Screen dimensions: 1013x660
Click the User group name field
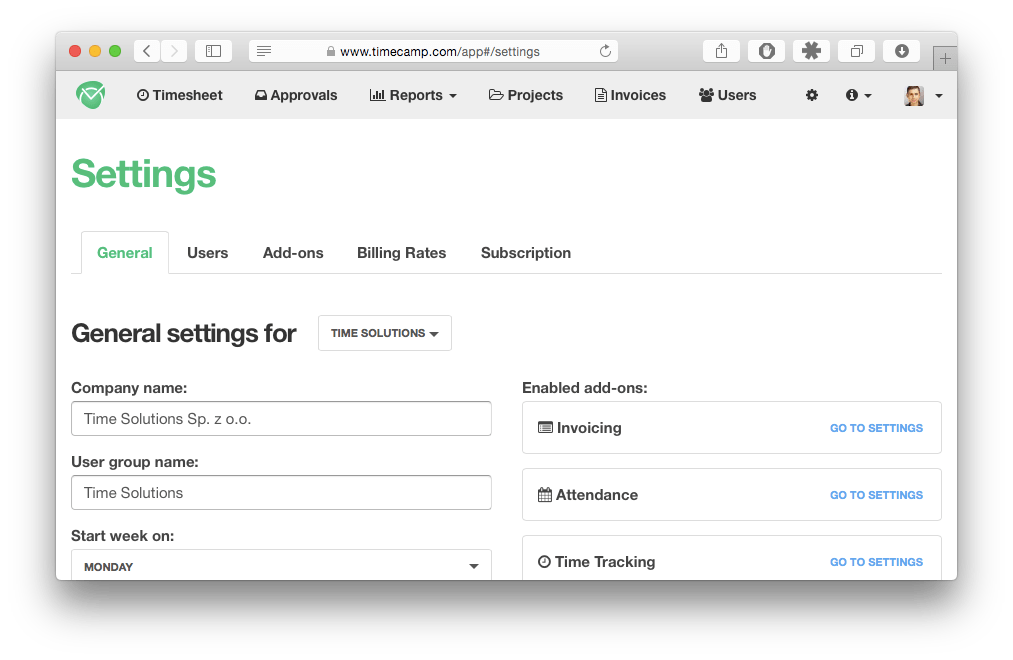tap(281, 493)
